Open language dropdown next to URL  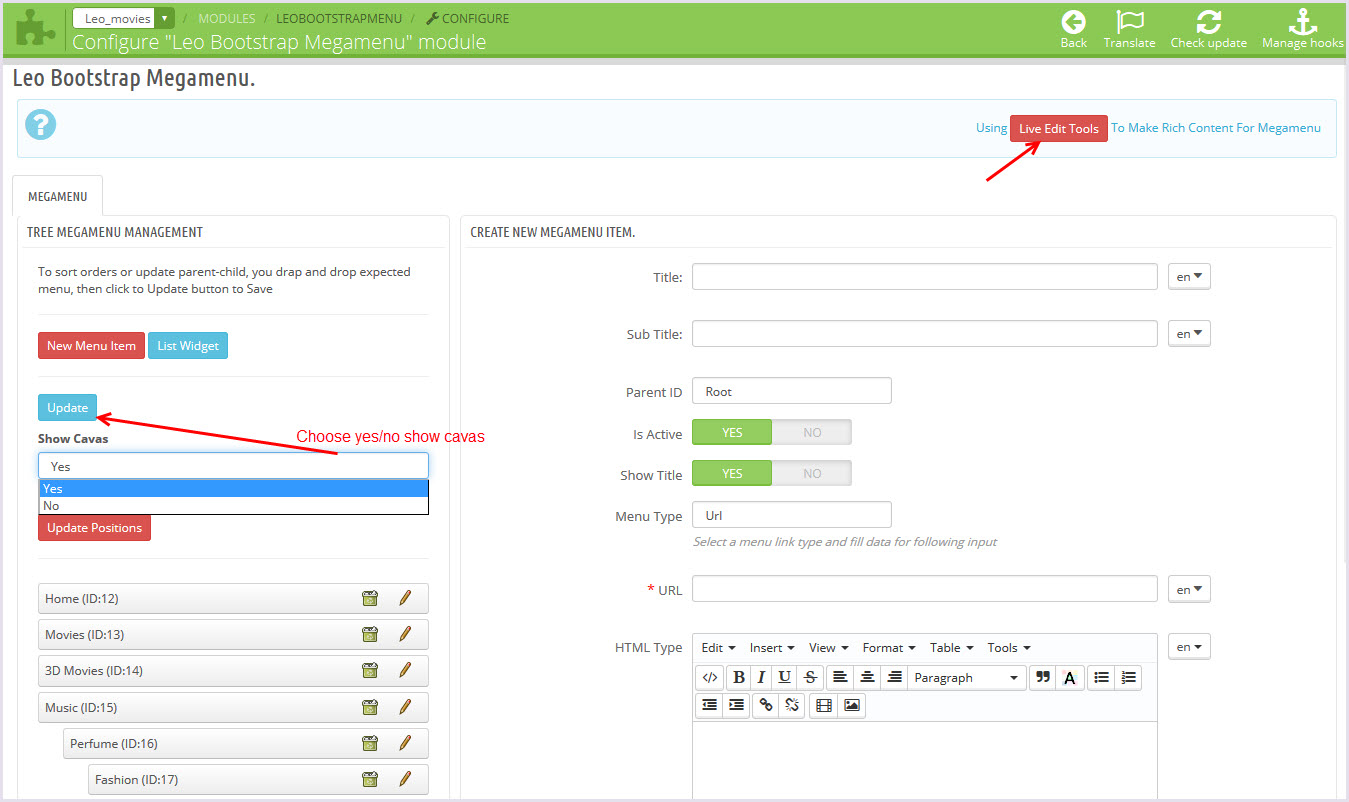[1189, 590]
